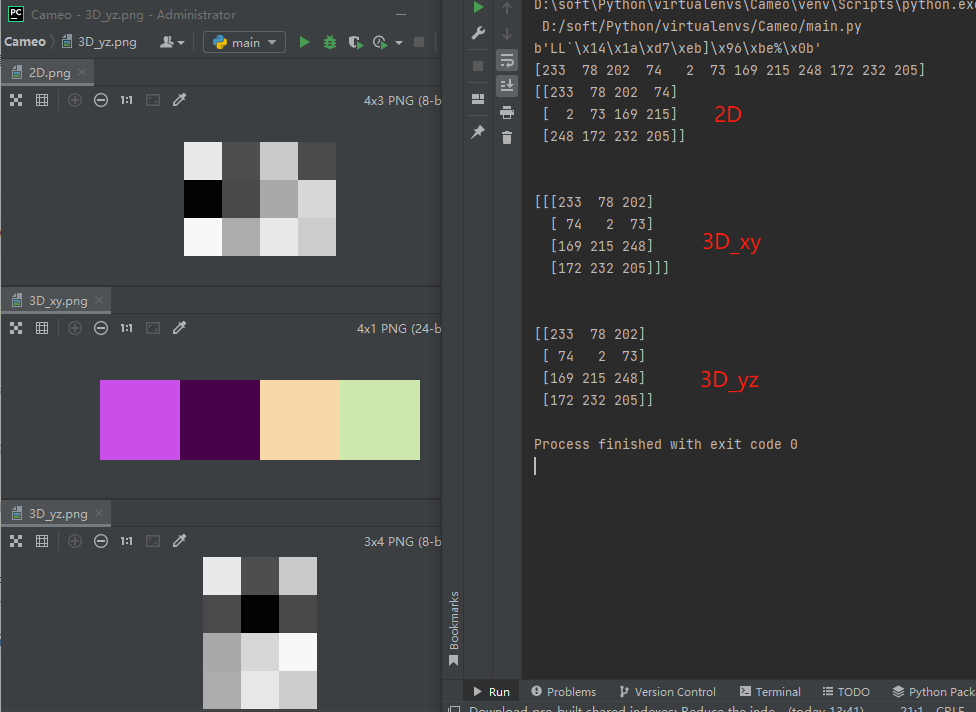Open the user account dropdown
976x712 pixels.
click(173, 42)
